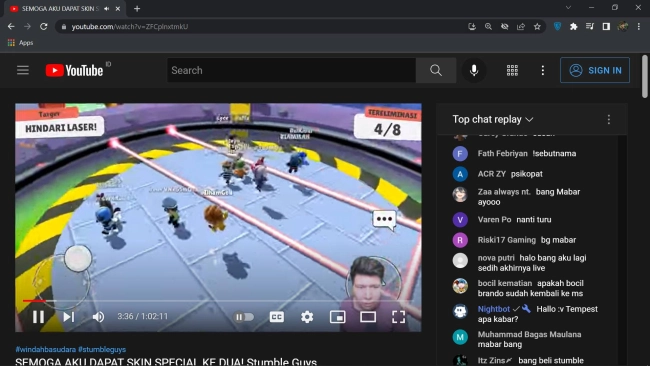Open Chrome's three-dot menu

639,27
